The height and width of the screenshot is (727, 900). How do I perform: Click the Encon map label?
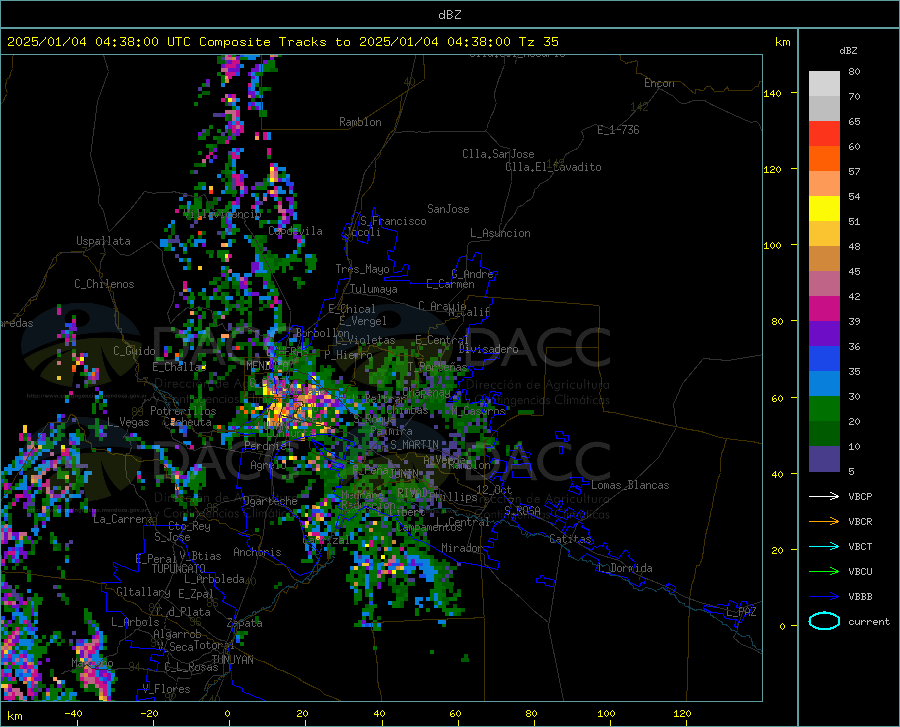[x=659, y=83]
